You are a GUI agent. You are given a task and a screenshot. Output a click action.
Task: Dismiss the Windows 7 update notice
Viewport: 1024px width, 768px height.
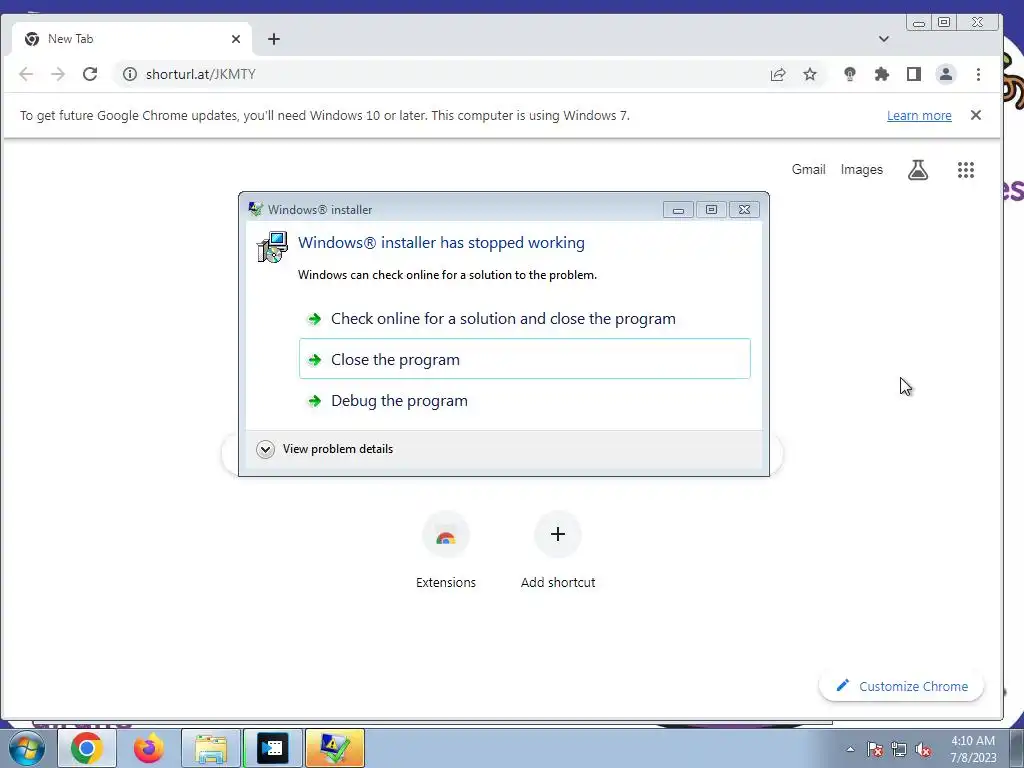click(976, 115)
